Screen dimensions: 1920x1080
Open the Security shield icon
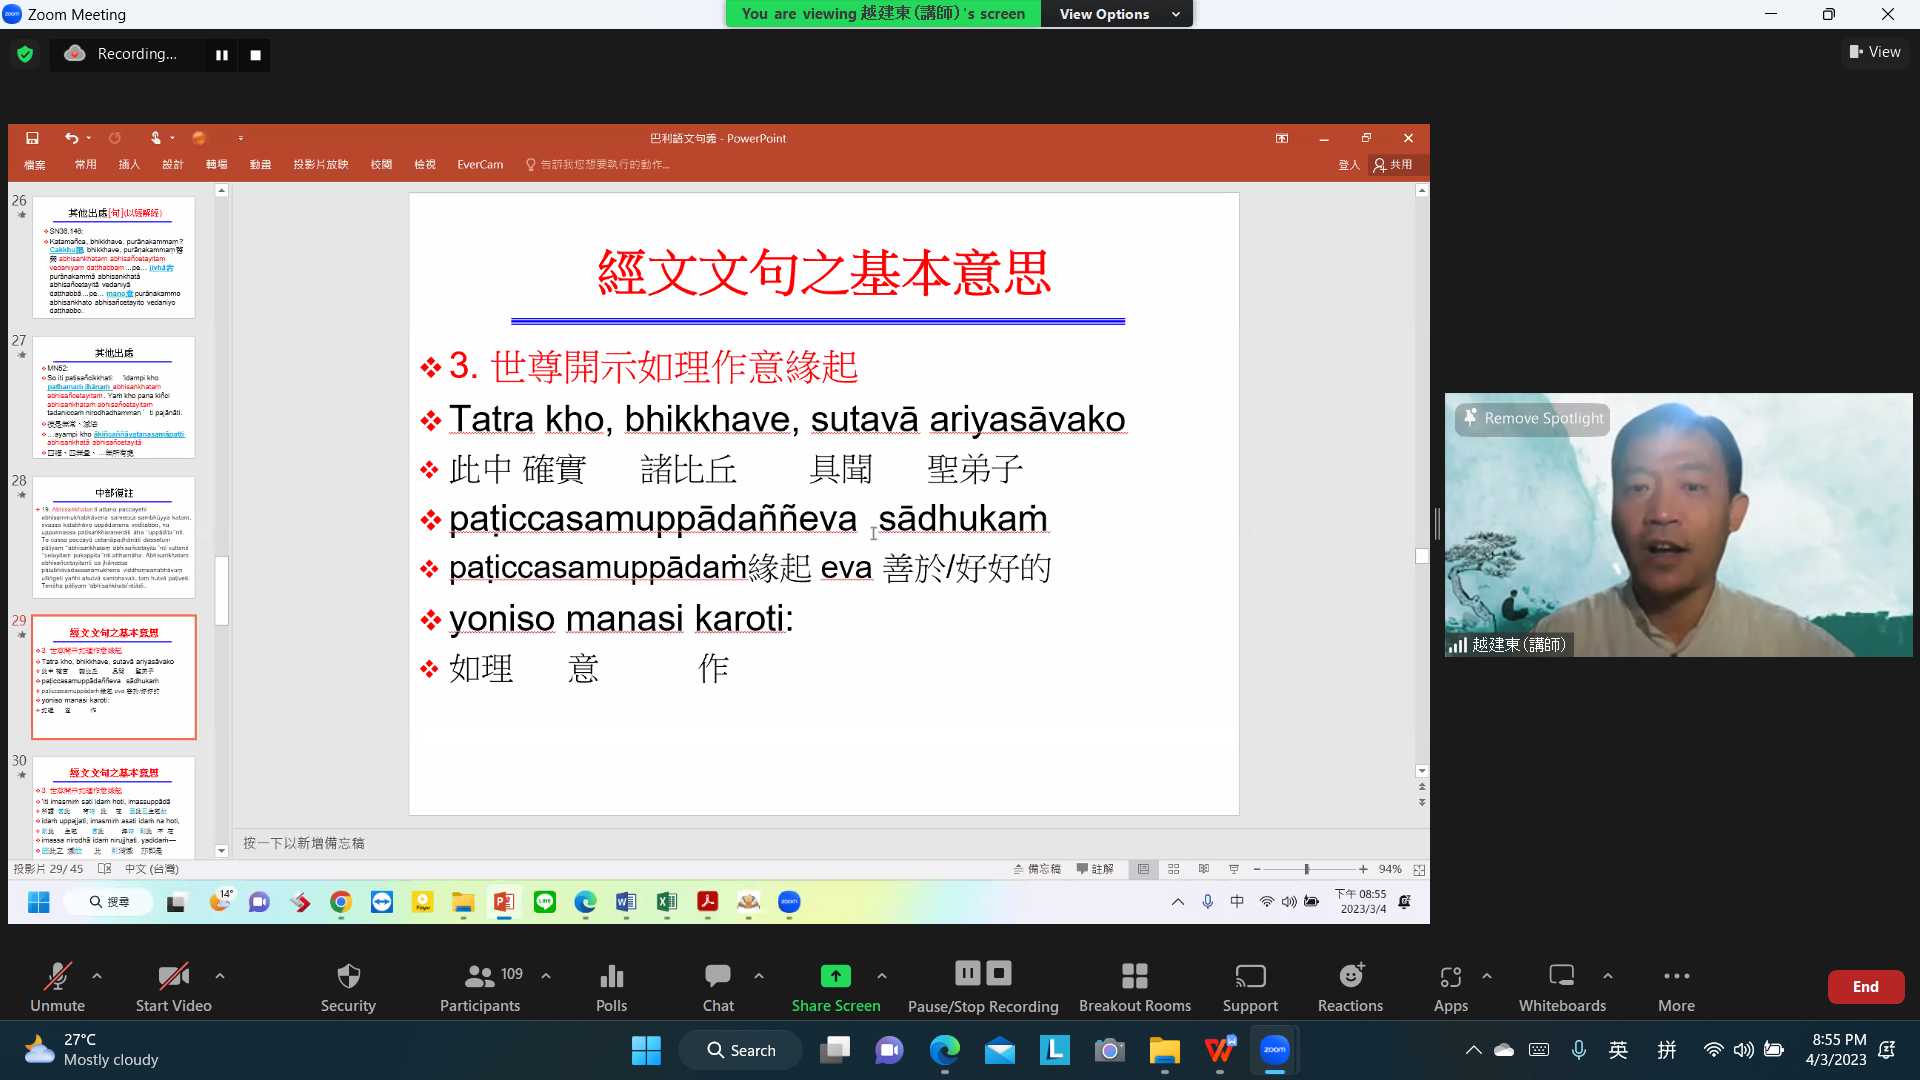click(348, 976)
